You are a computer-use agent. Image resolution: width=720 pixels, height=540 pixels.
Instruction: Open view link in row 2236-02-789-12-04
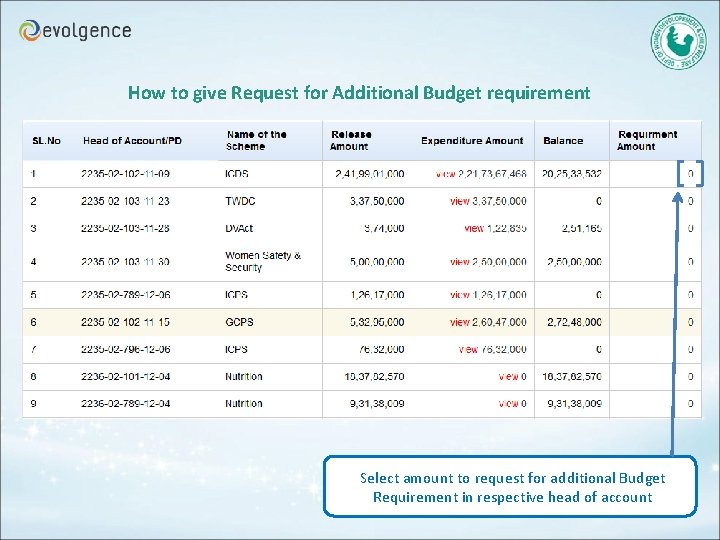click(x=508, y=404)
